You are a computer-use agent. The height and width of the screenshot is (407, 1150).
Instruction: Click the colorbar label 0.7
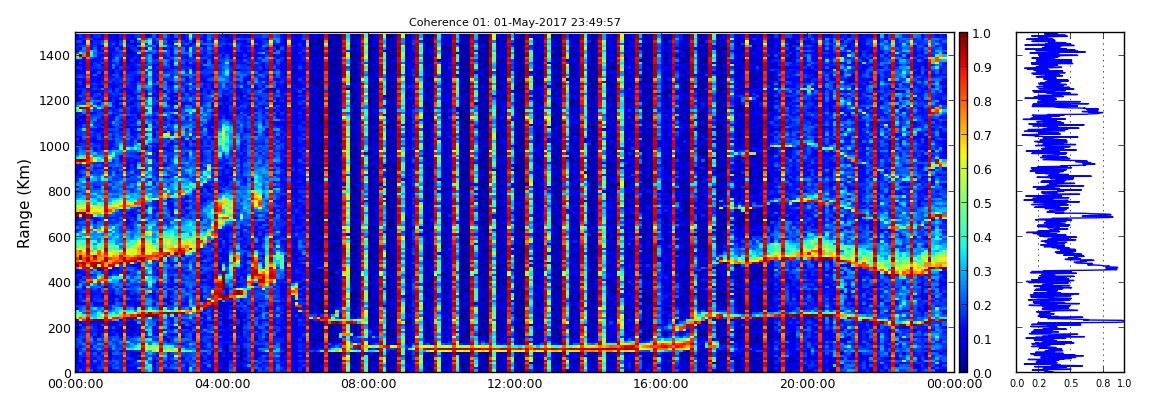pyautogui.click(x=981, y=136)
